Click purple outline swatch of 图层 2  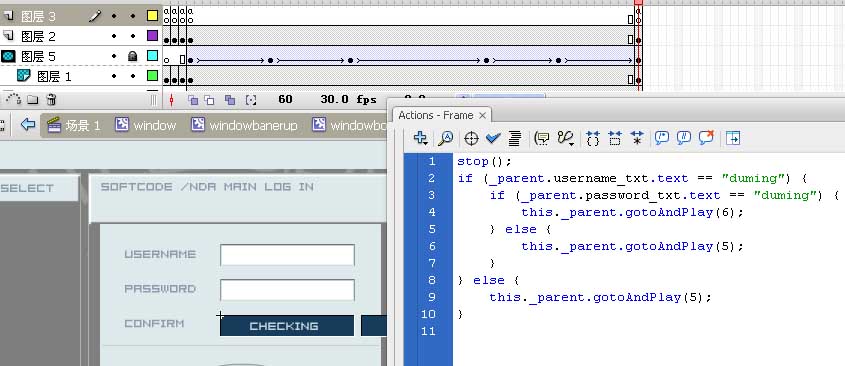(x=153, y=36)
